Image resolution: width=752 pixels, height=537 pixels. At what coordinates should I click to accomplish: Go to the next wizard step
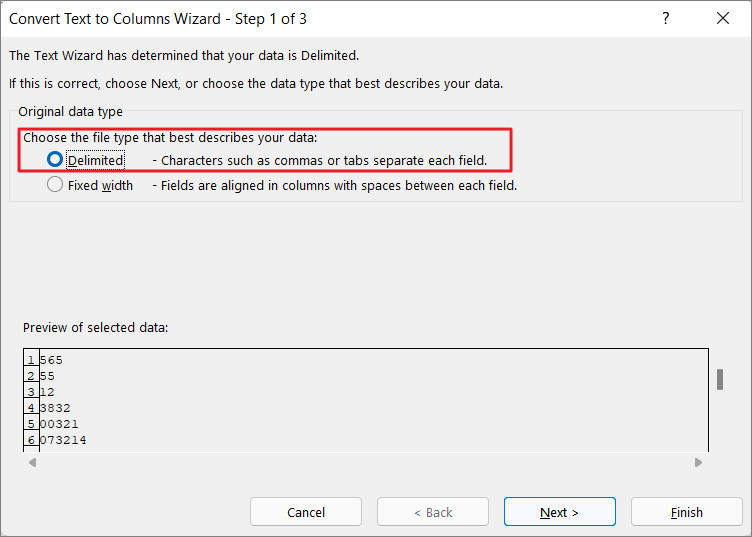coord(559,512)
